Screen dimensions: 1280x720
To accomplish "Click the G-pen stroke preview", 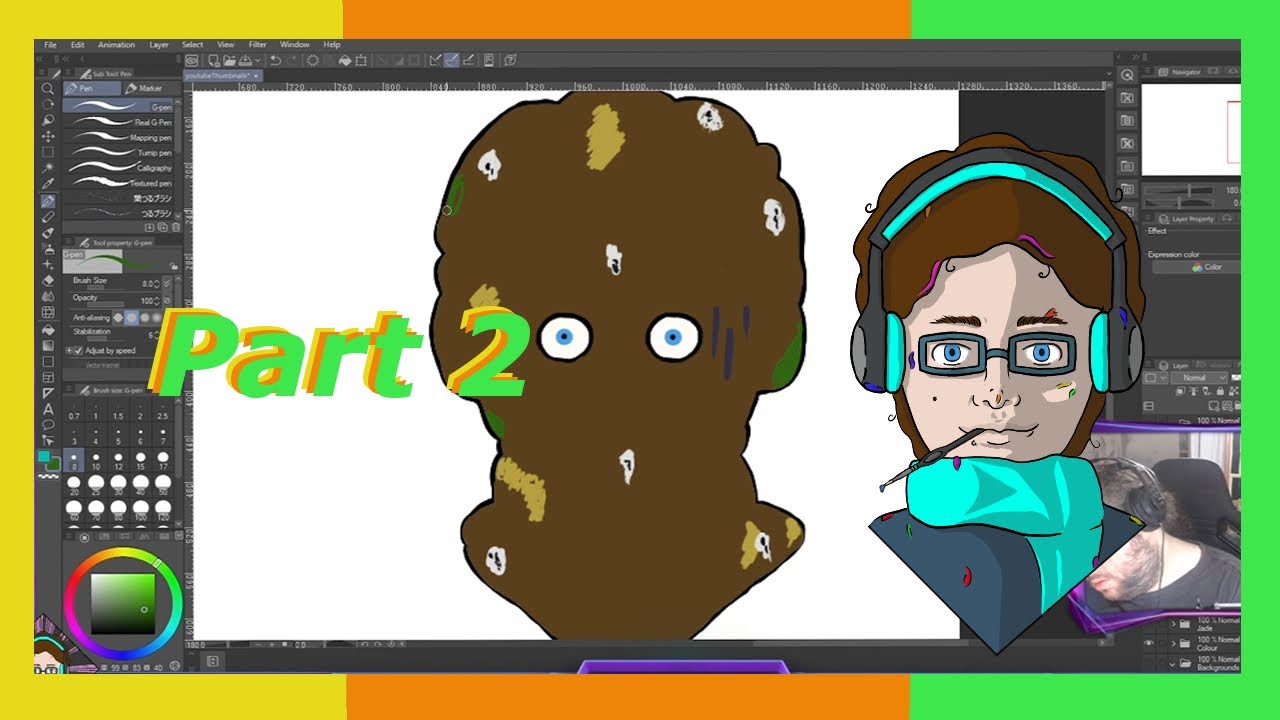I will (120, 261).
